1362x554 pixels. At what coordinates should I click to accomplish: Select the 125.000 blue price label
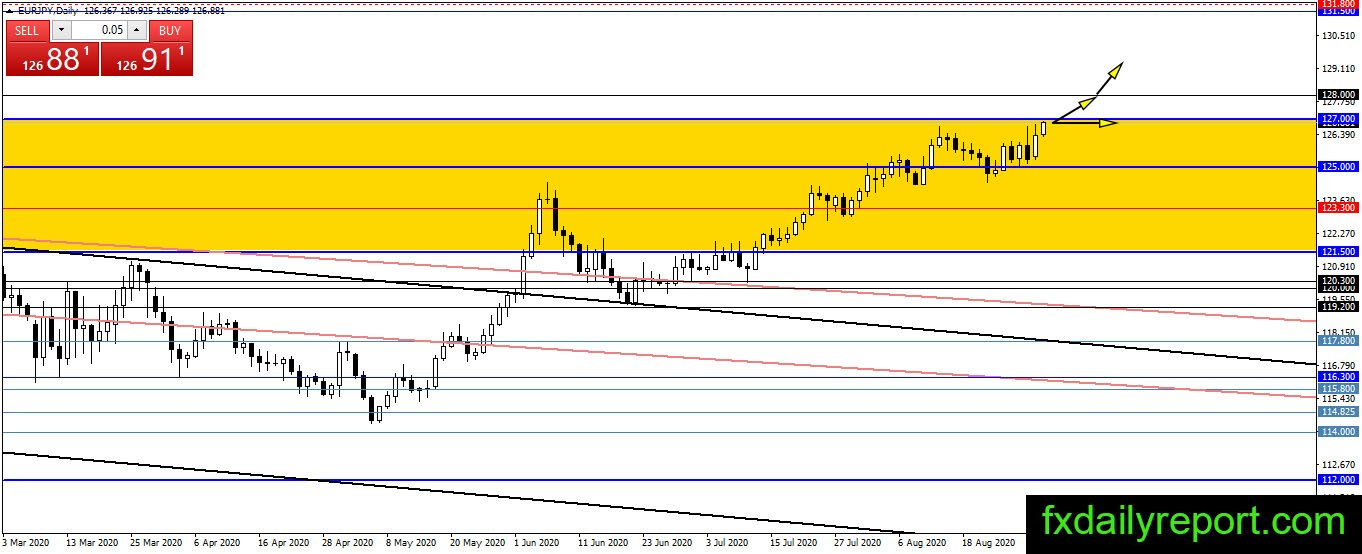[1338, 166]
